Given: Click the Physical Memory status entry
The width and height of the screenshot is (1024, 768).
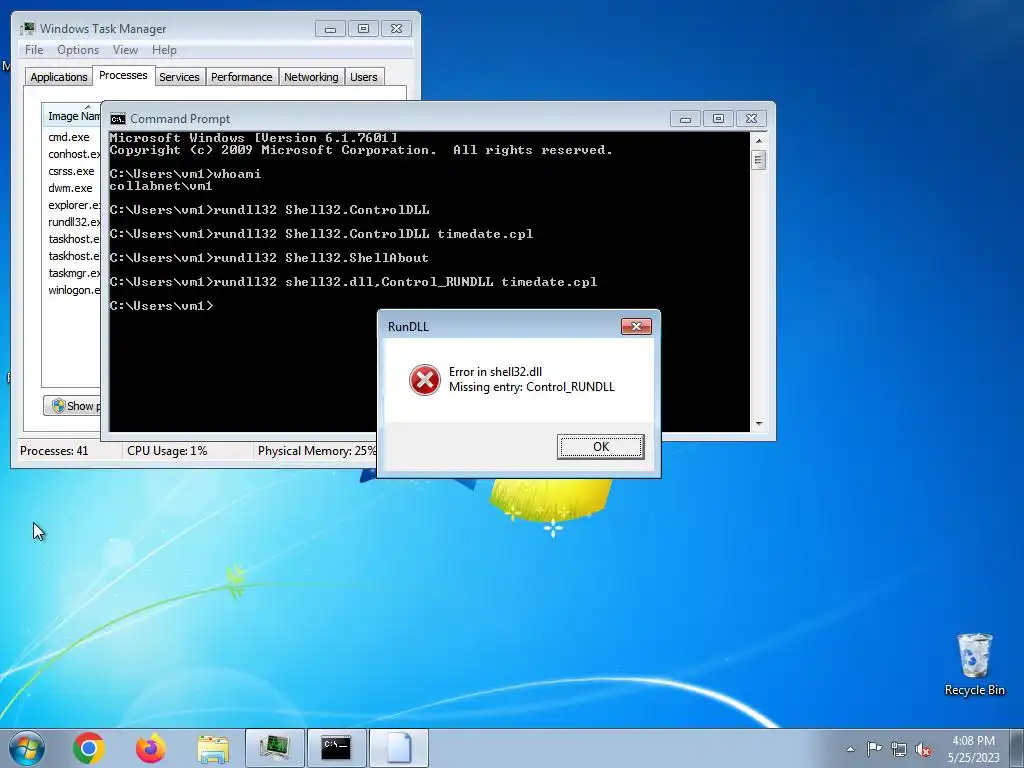Looking at the screenshot, I should point(317,451).
